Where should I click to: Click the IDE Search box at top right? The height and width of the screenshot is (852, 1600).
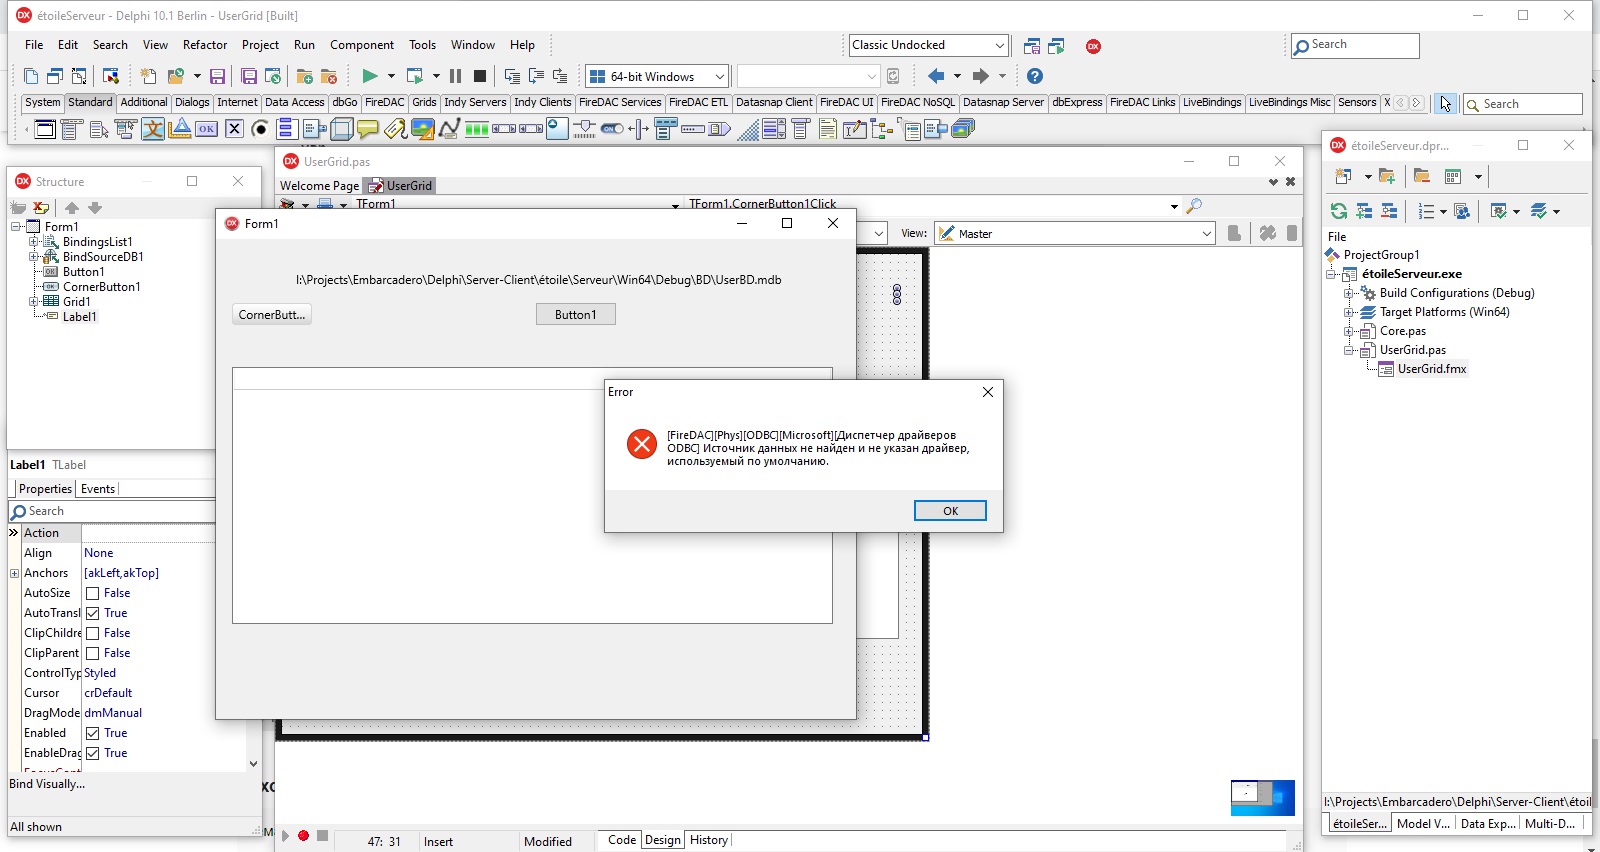click(x=1355, y=45)
